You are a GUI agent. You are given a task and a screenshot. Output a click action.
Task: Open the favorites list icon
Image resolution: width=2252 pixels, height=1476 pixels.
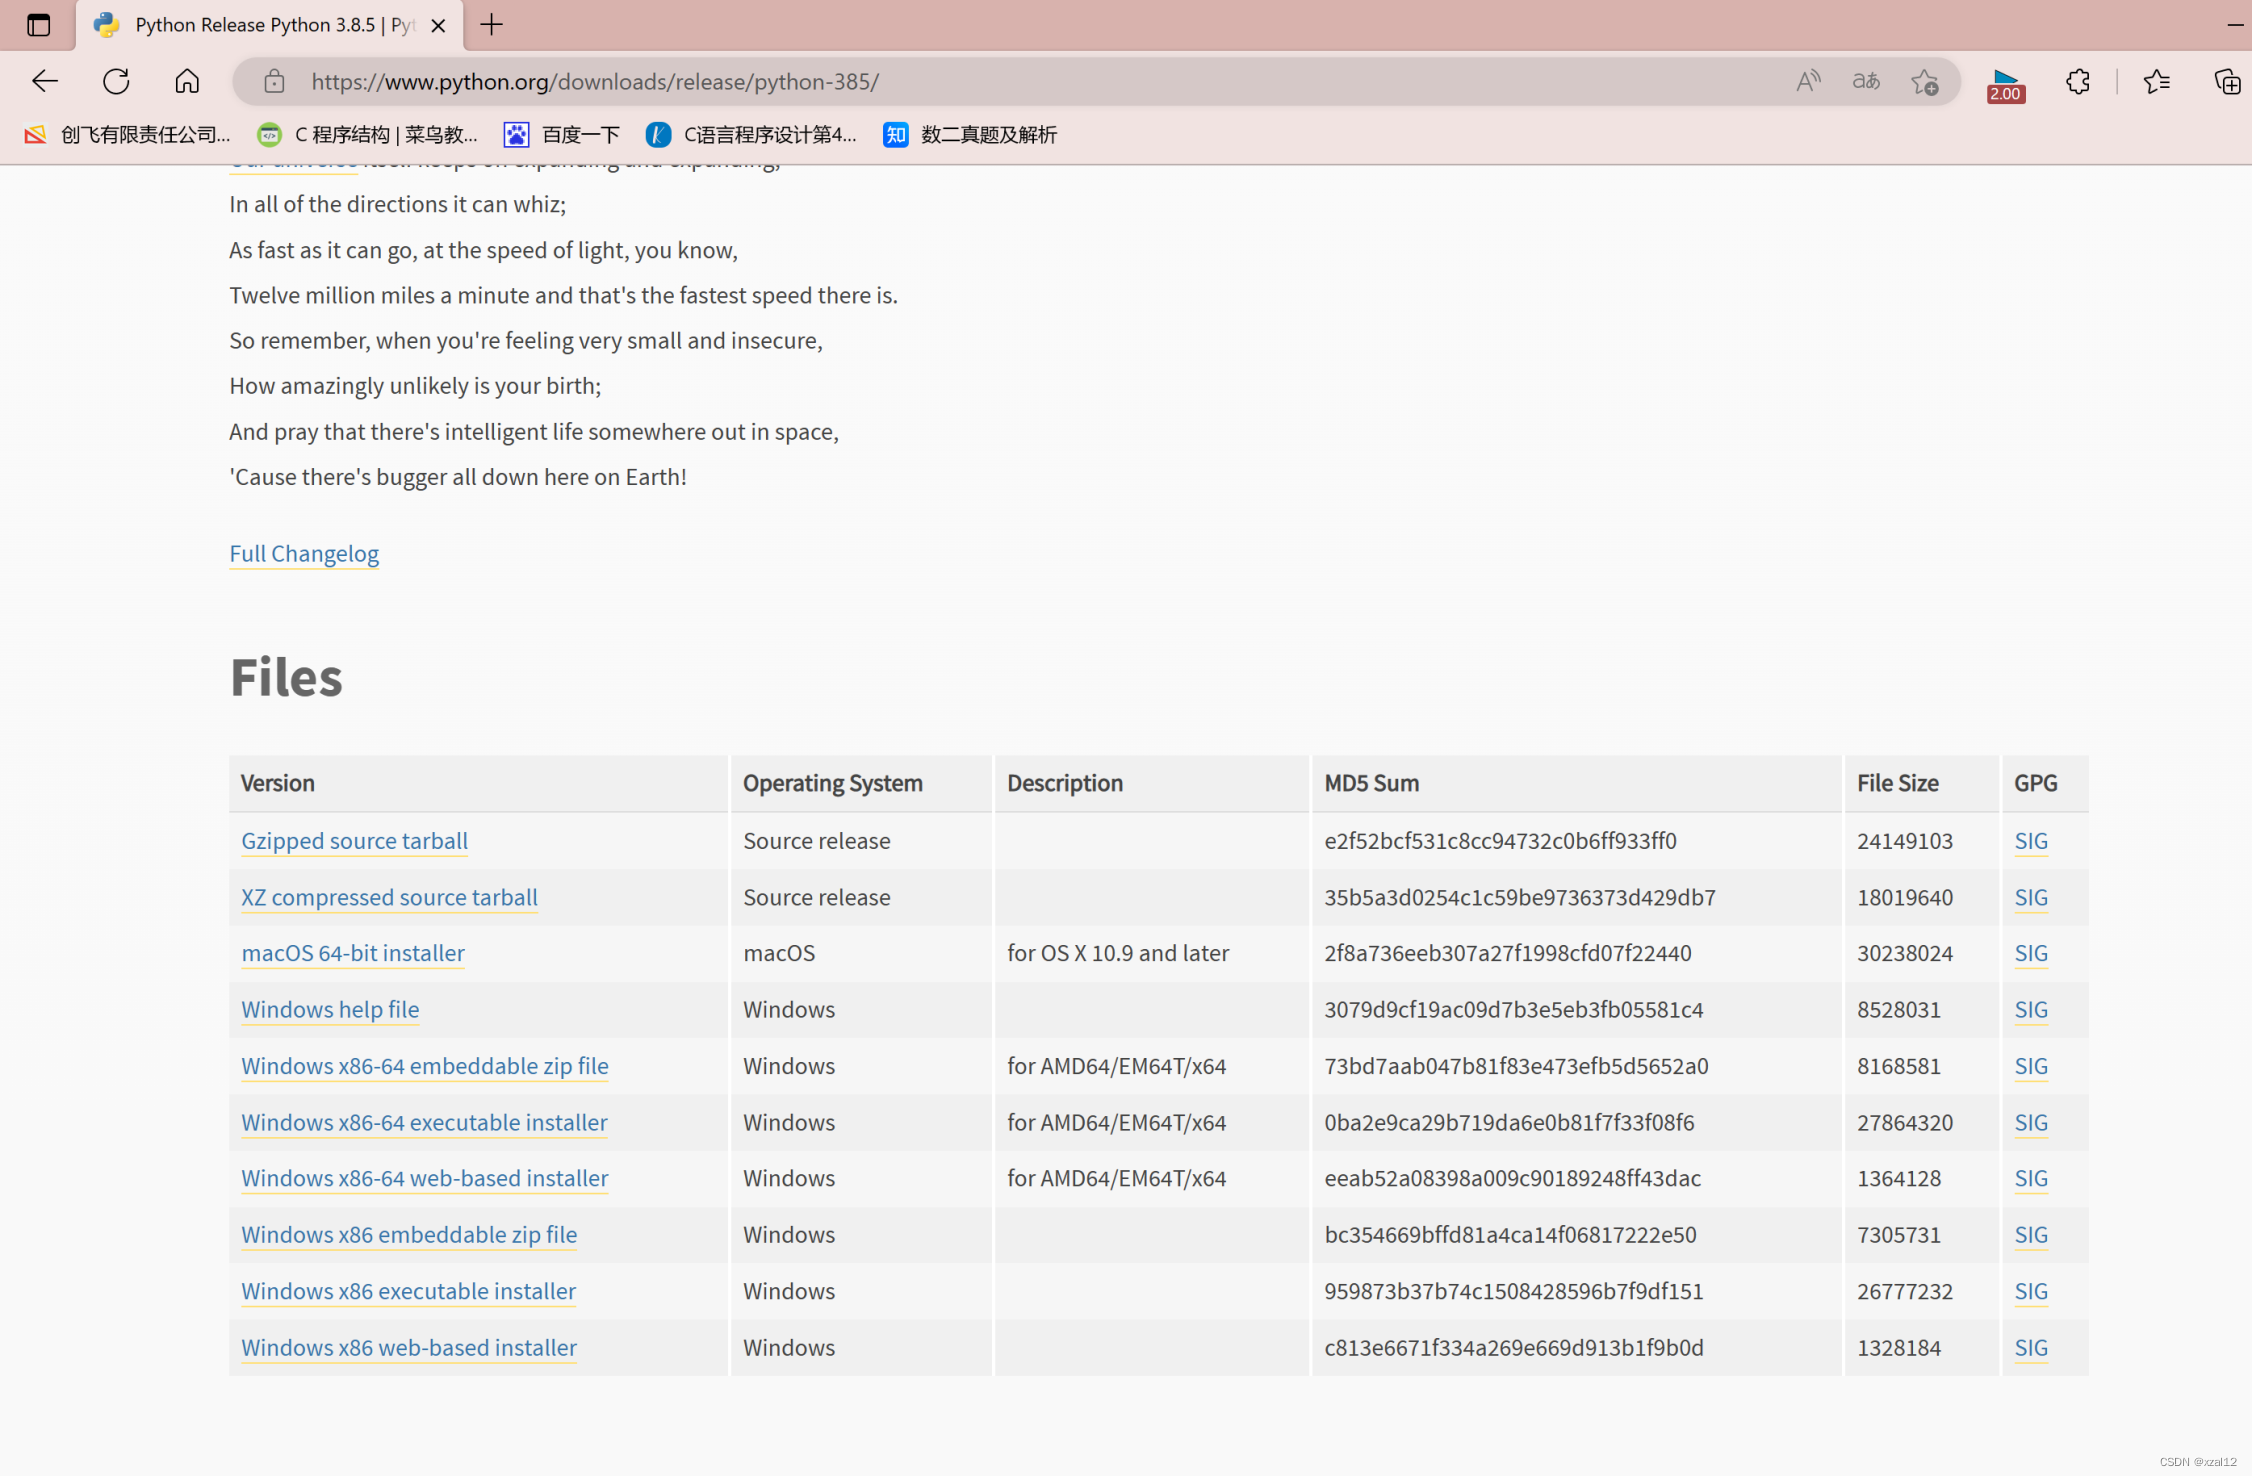pyautogui.click(x=2156, y=81)
